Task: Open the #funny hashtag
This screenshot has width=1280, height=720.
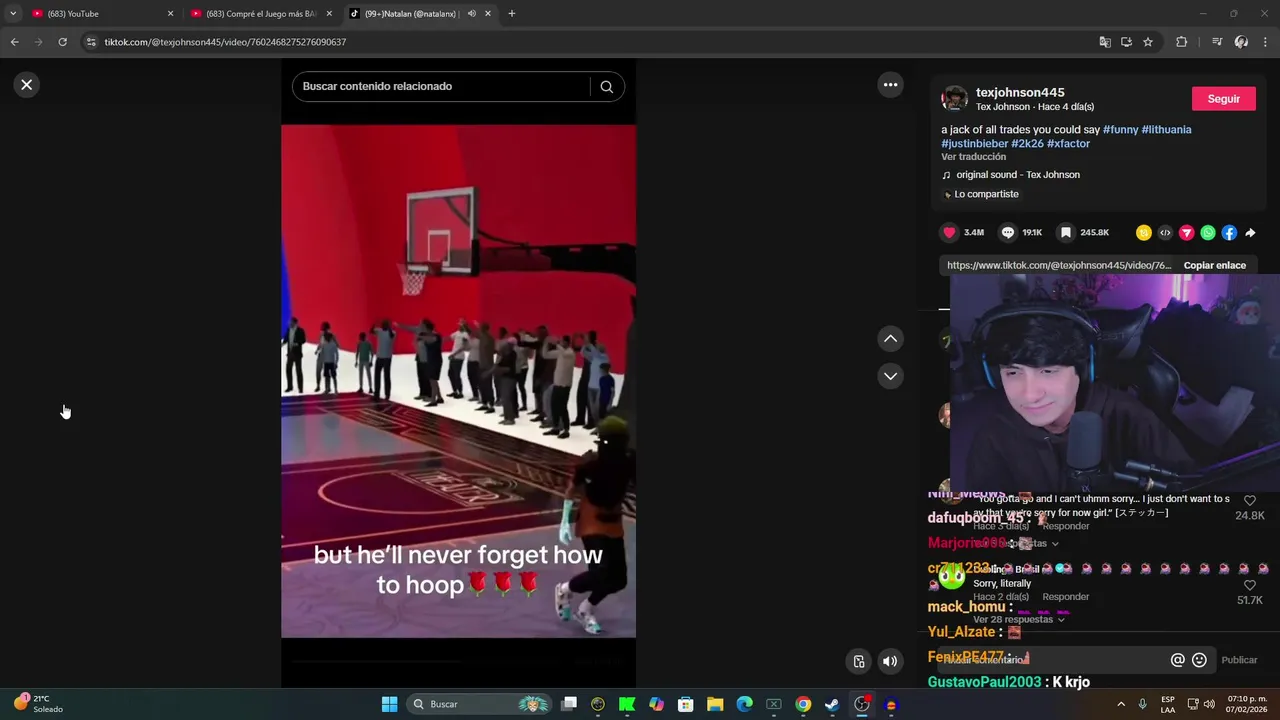Action: point(1120,130)
